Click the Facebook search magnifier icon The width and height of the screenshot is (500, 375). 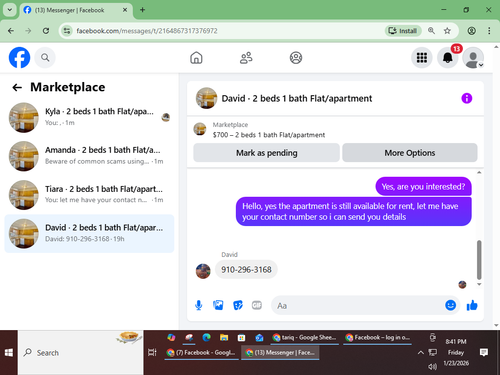coord(45,58)
